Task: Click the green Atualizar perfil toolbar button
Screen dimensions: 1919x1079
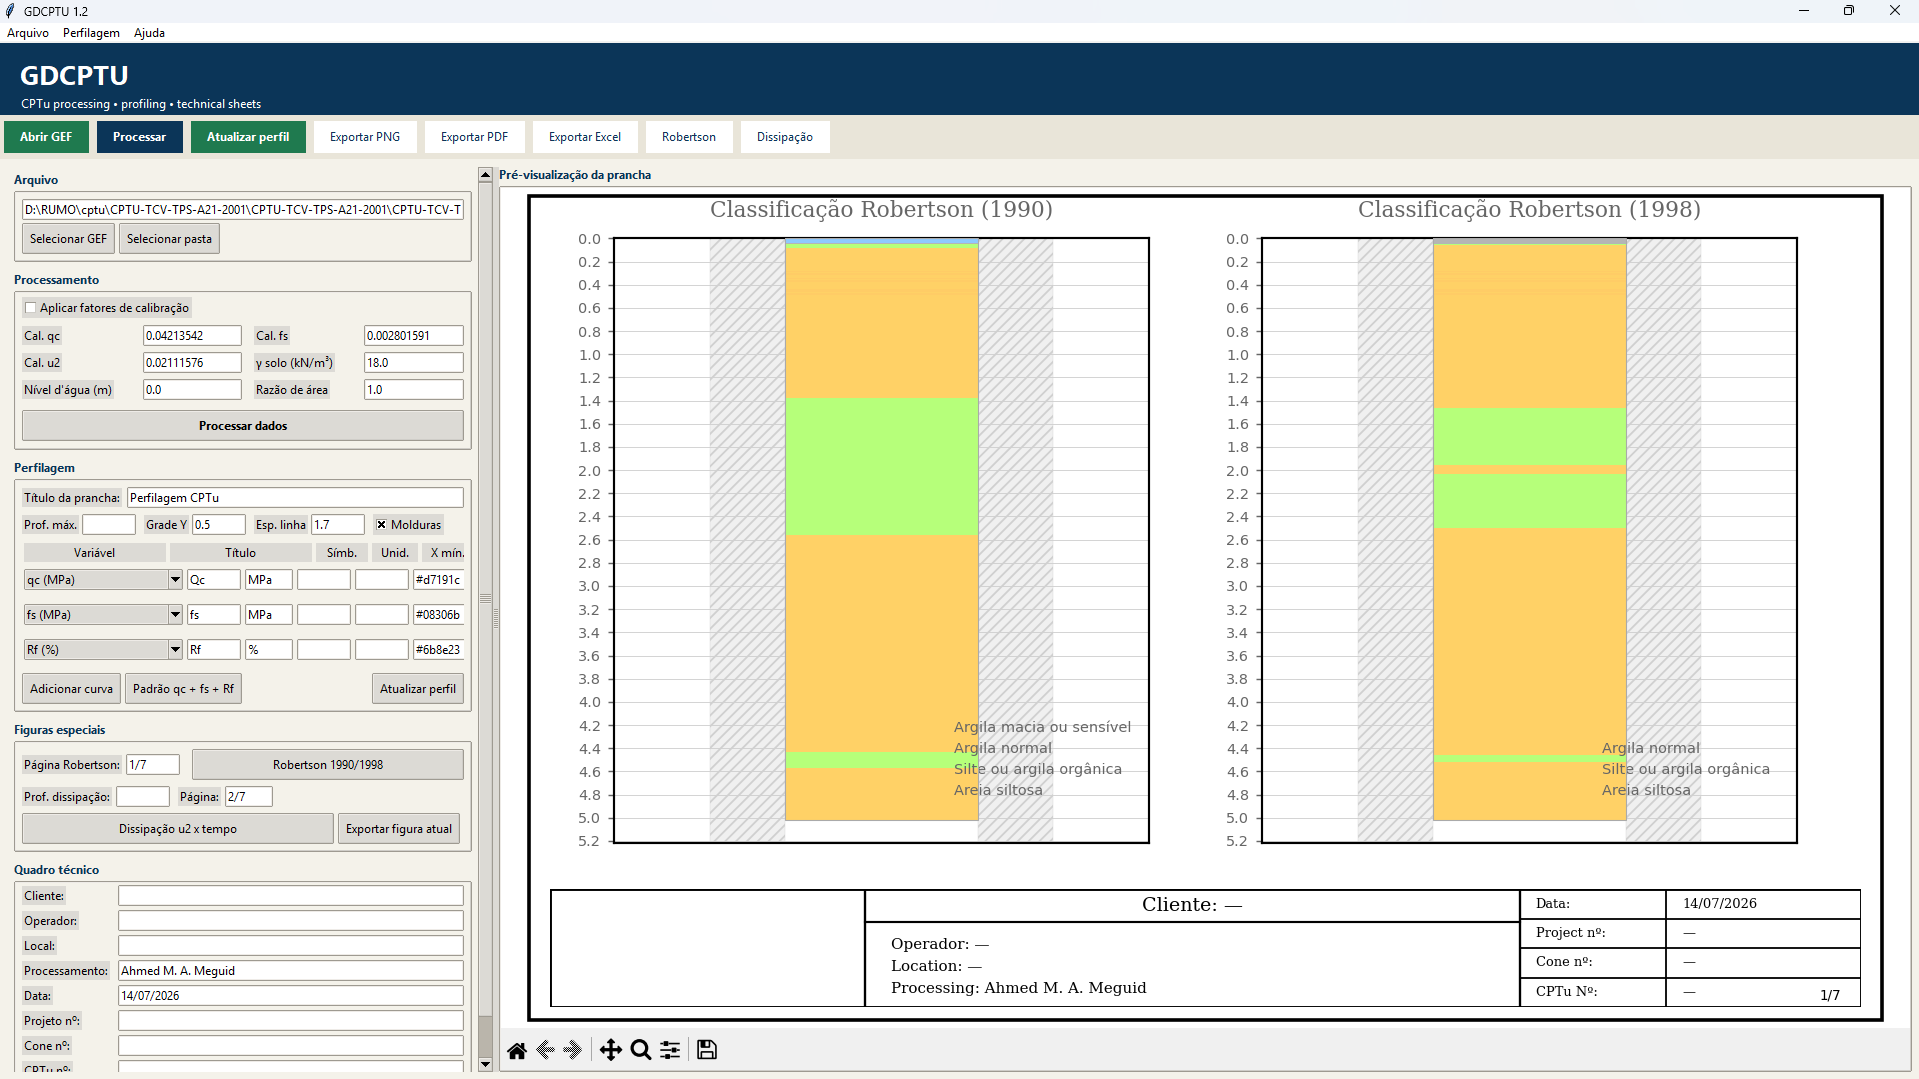Action: 248,137
